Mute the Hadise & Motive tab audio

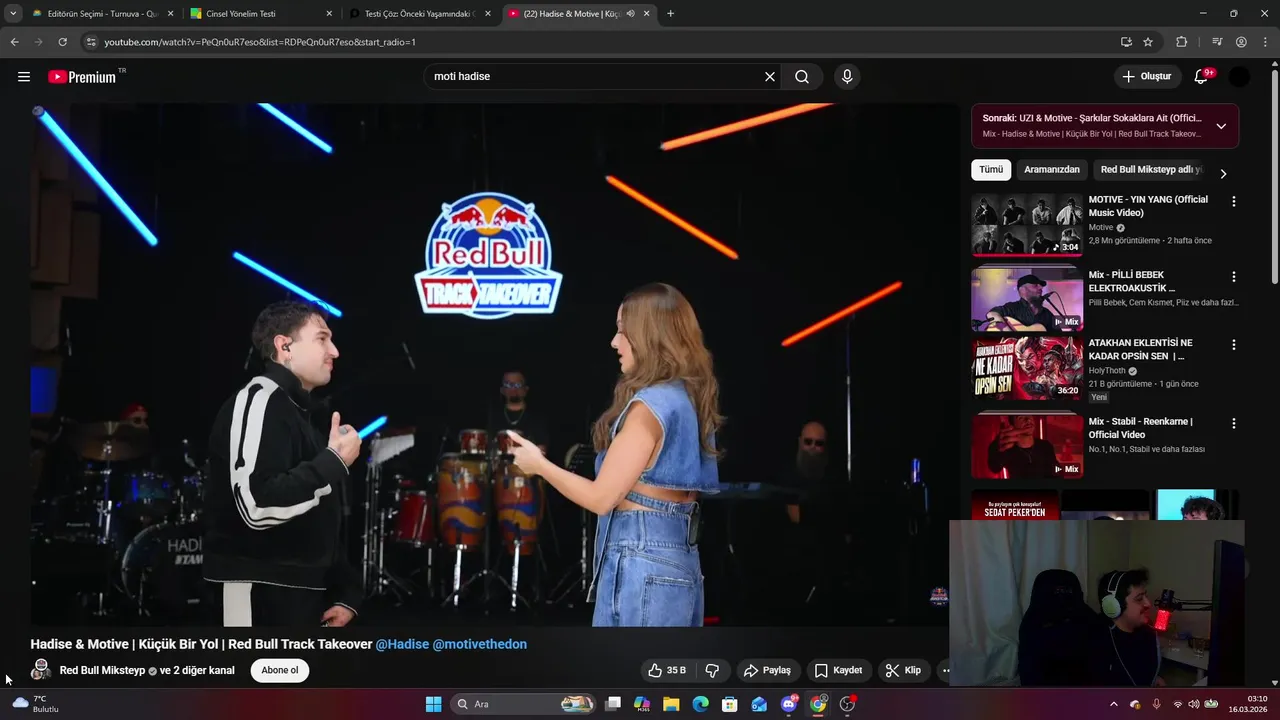point(631,14)
